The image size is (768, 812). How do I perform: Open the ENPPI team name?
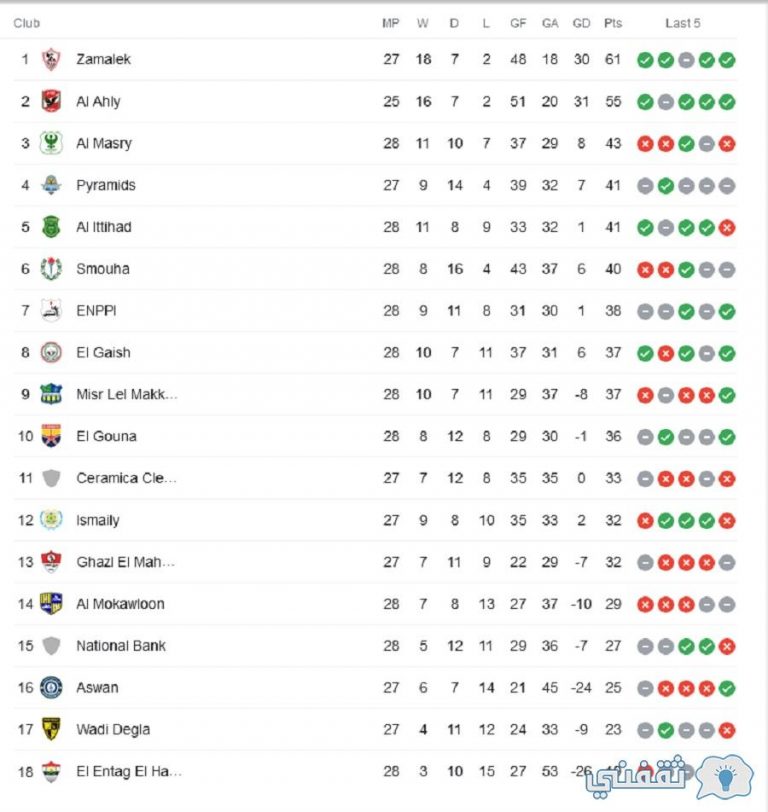tap(96, 311)
